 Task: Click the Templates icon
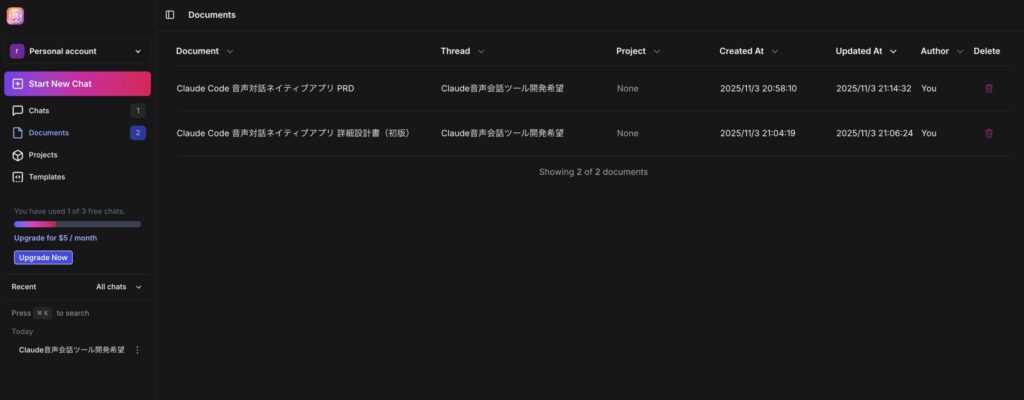[x=18, y=176]
